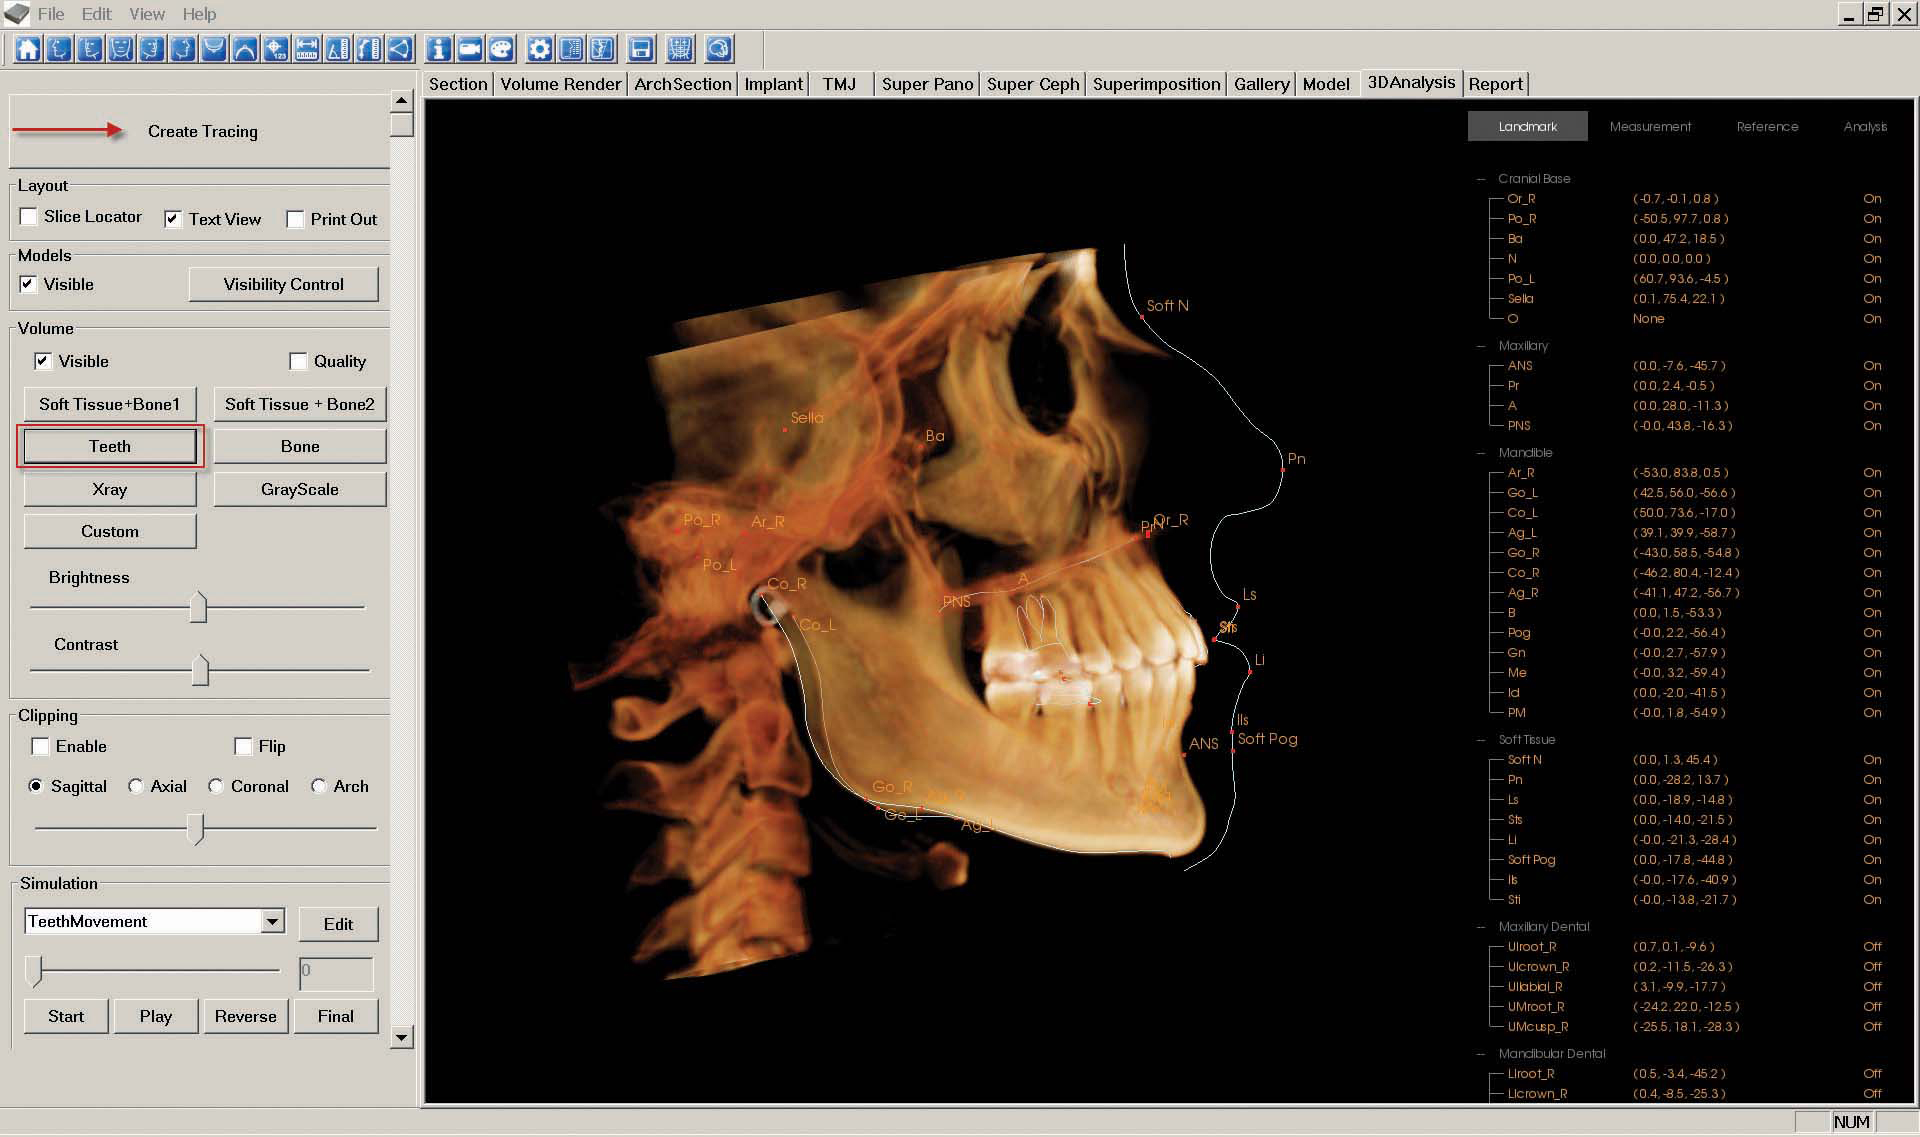Click the floppy disk save icon

pyautogui.click(x=641, y=48)
